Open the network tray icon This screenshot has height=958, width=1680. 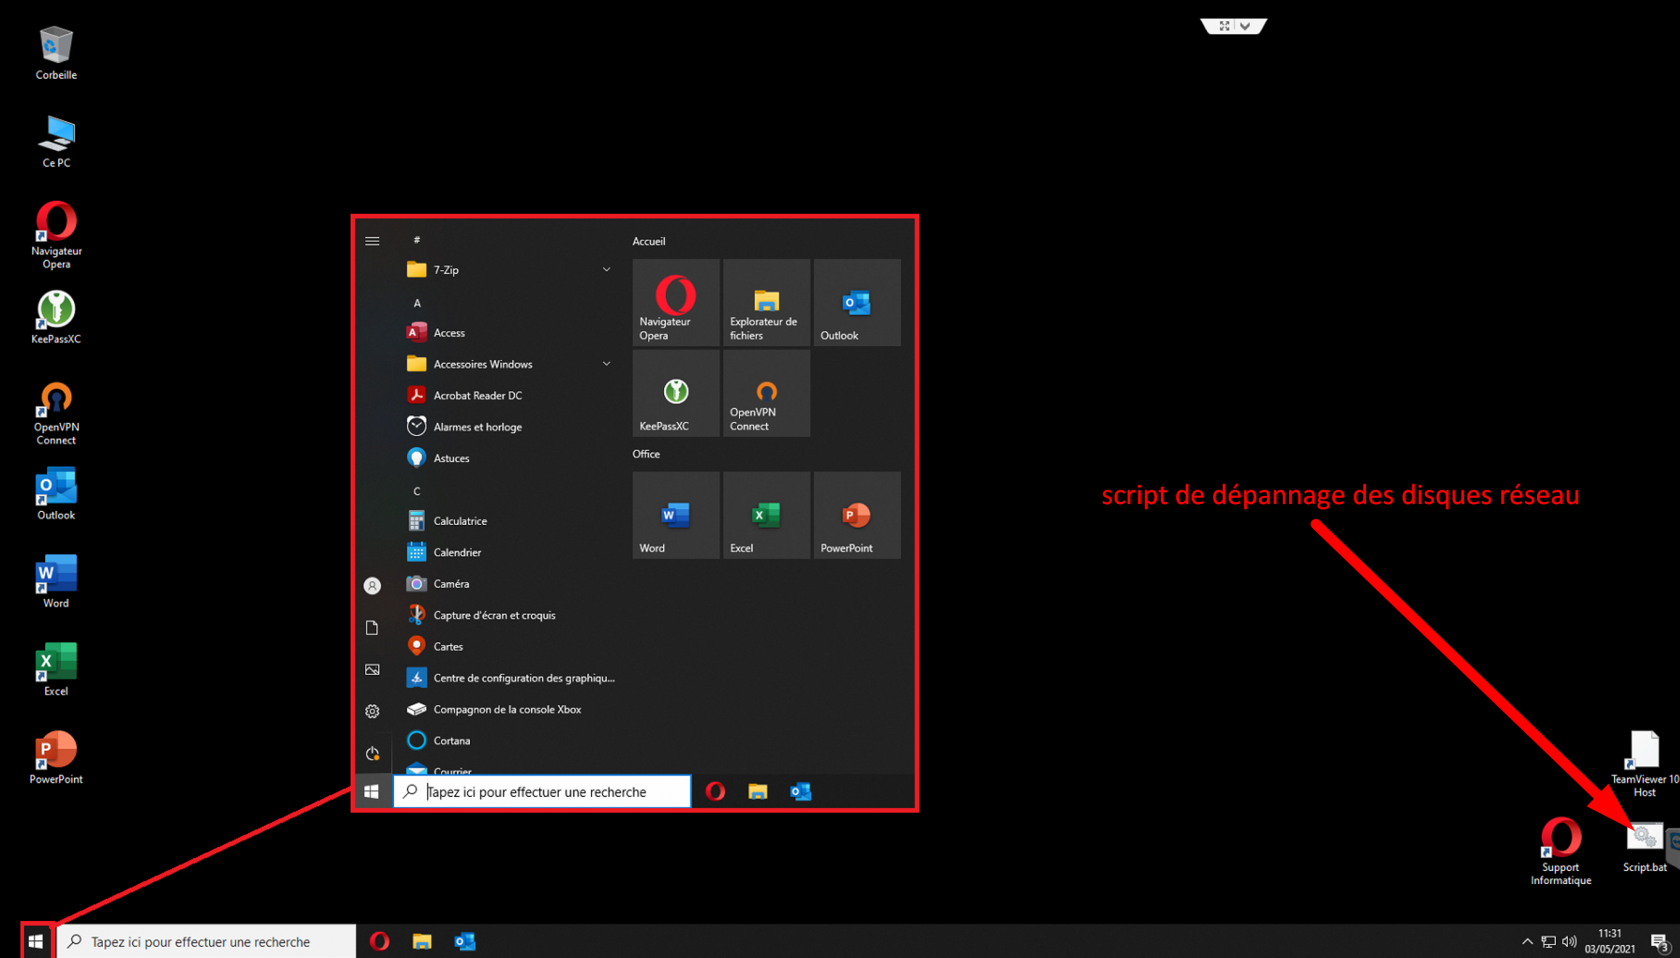coord(1548,941)
